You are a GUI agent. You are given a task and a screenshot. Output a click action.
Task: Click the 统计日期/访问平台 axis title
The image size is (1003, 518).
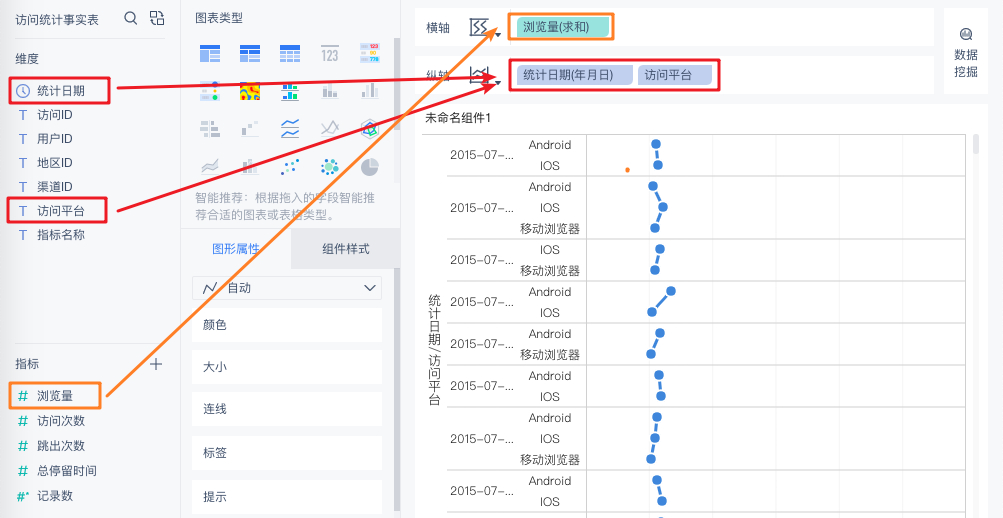click(x=434, y=350)
